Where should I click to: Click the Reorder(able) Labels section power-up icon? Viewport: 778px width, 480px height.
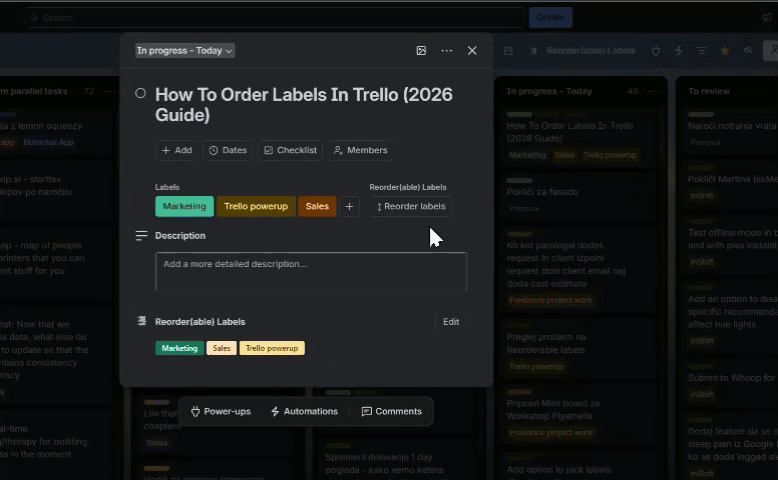click(x=141, y=321)
